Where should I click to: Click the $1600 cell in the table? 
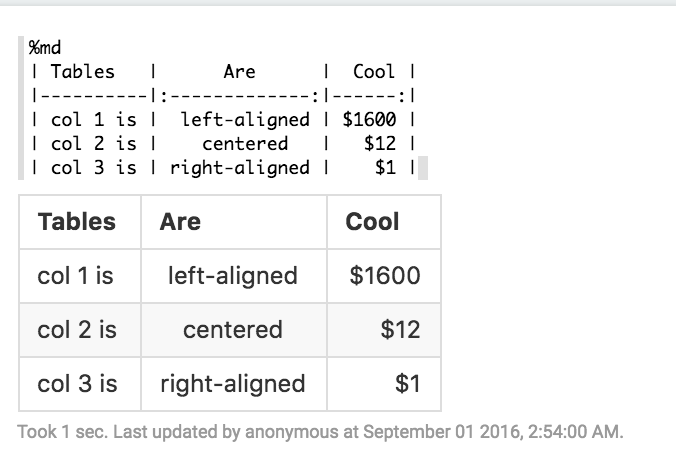tap(385, 276)
